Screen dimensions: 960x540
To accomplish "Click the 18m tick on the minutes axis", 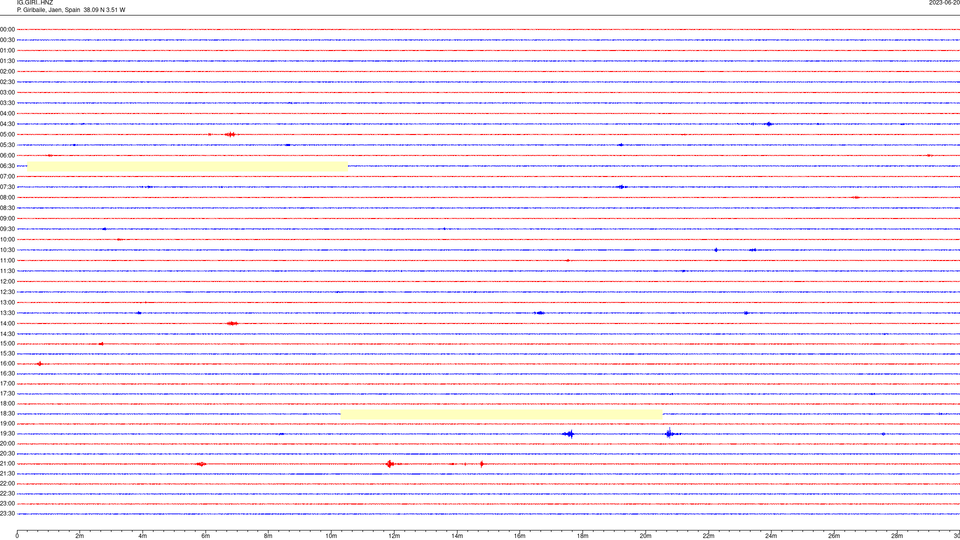I will click(582, 536).
